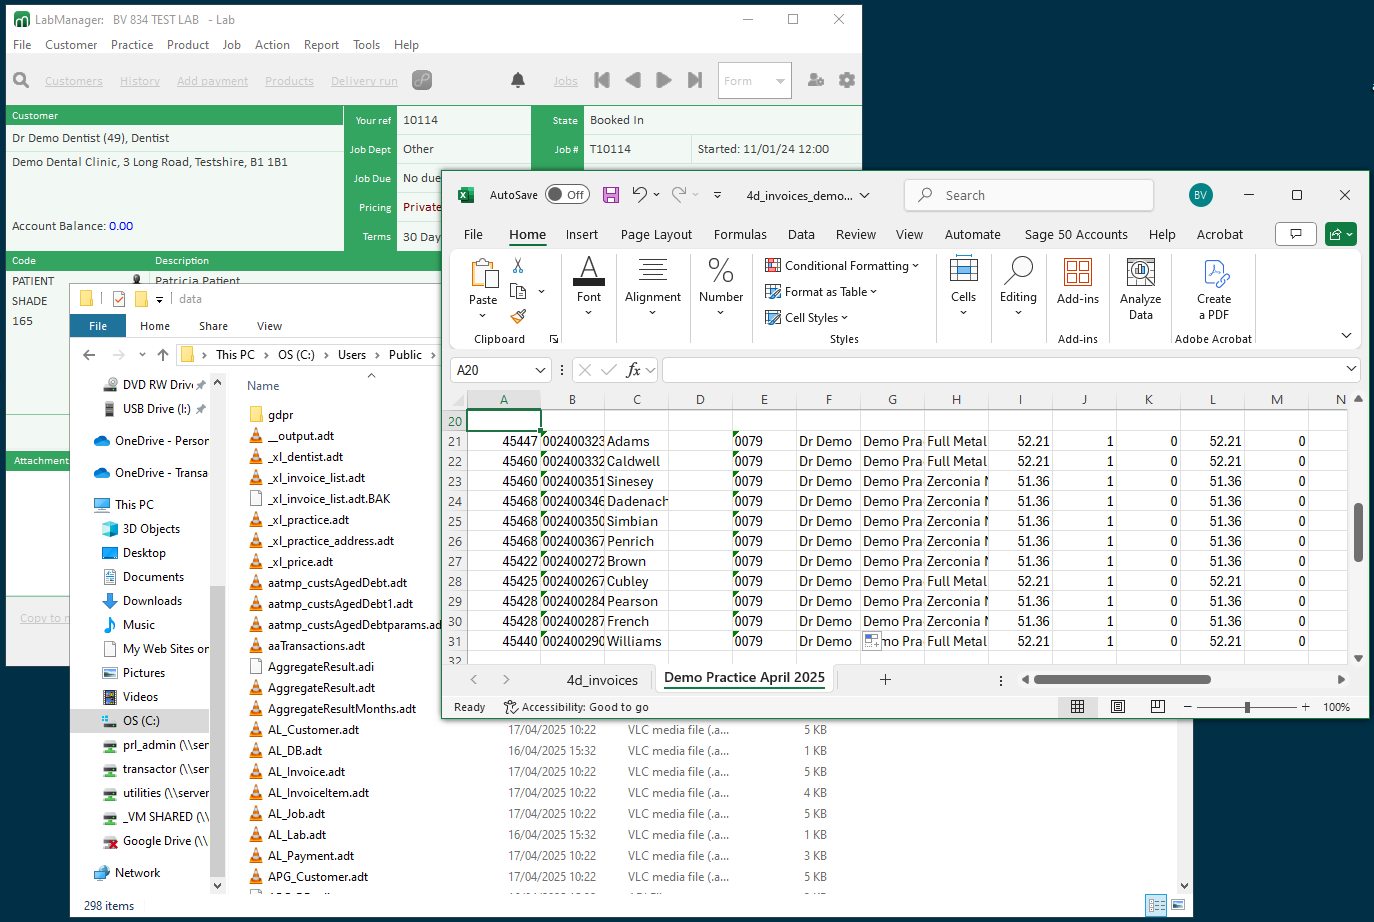Switch to the 4d_invoices sheet tab

click(602, 680)
